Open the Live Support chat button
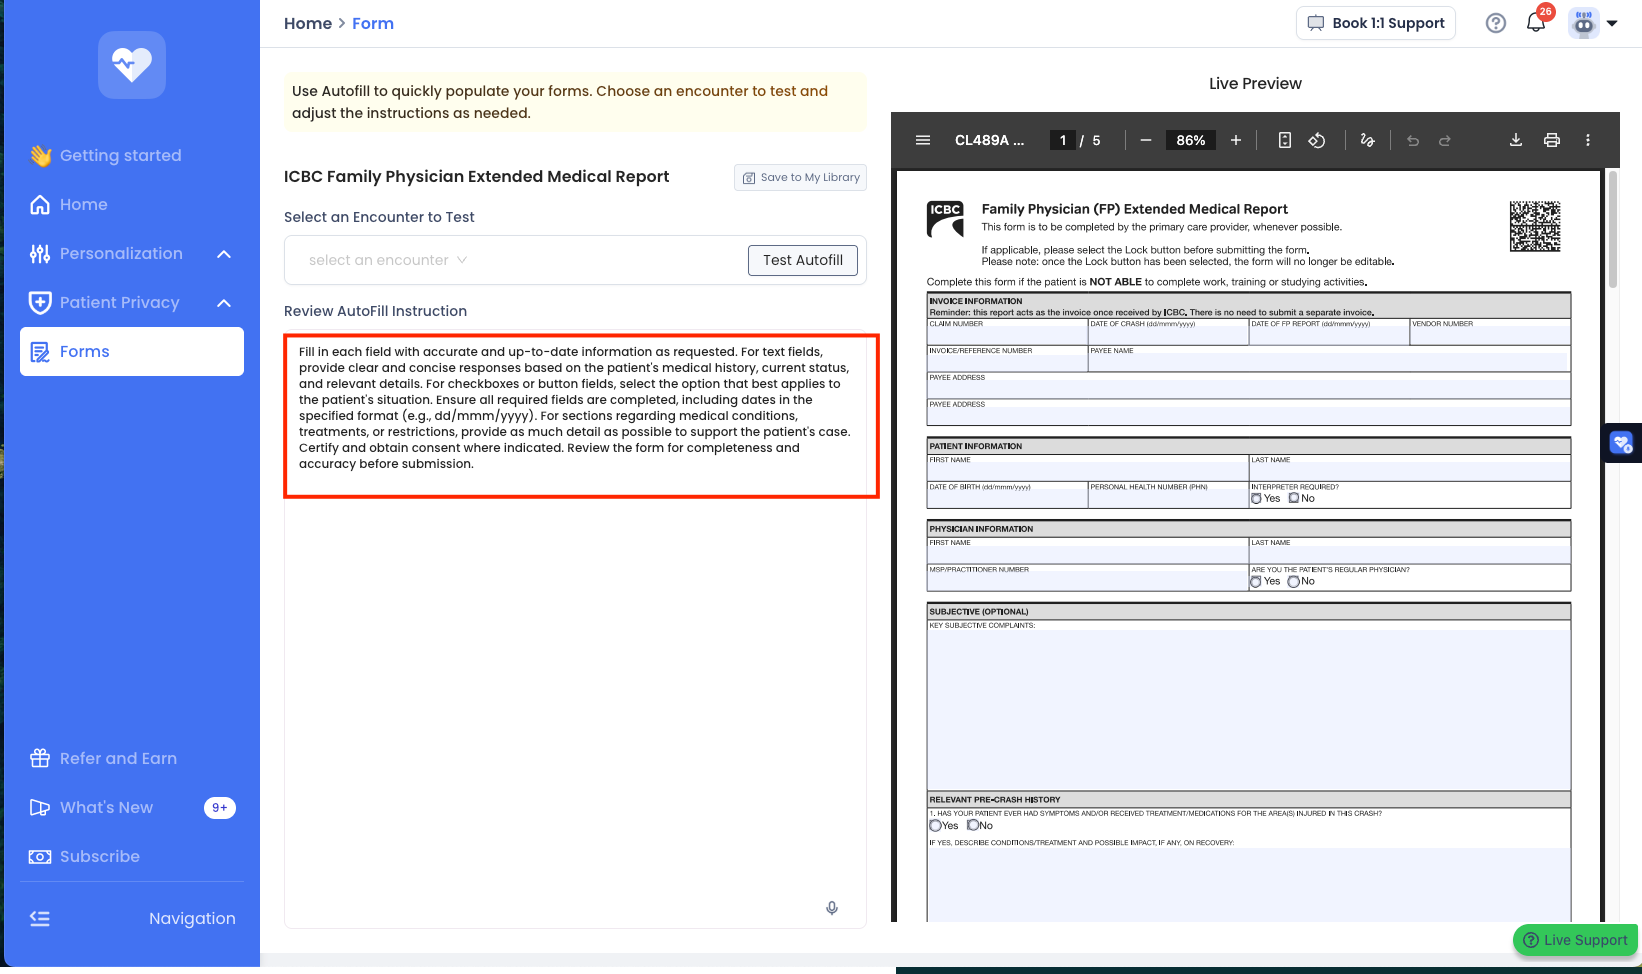 (1575, 940)
